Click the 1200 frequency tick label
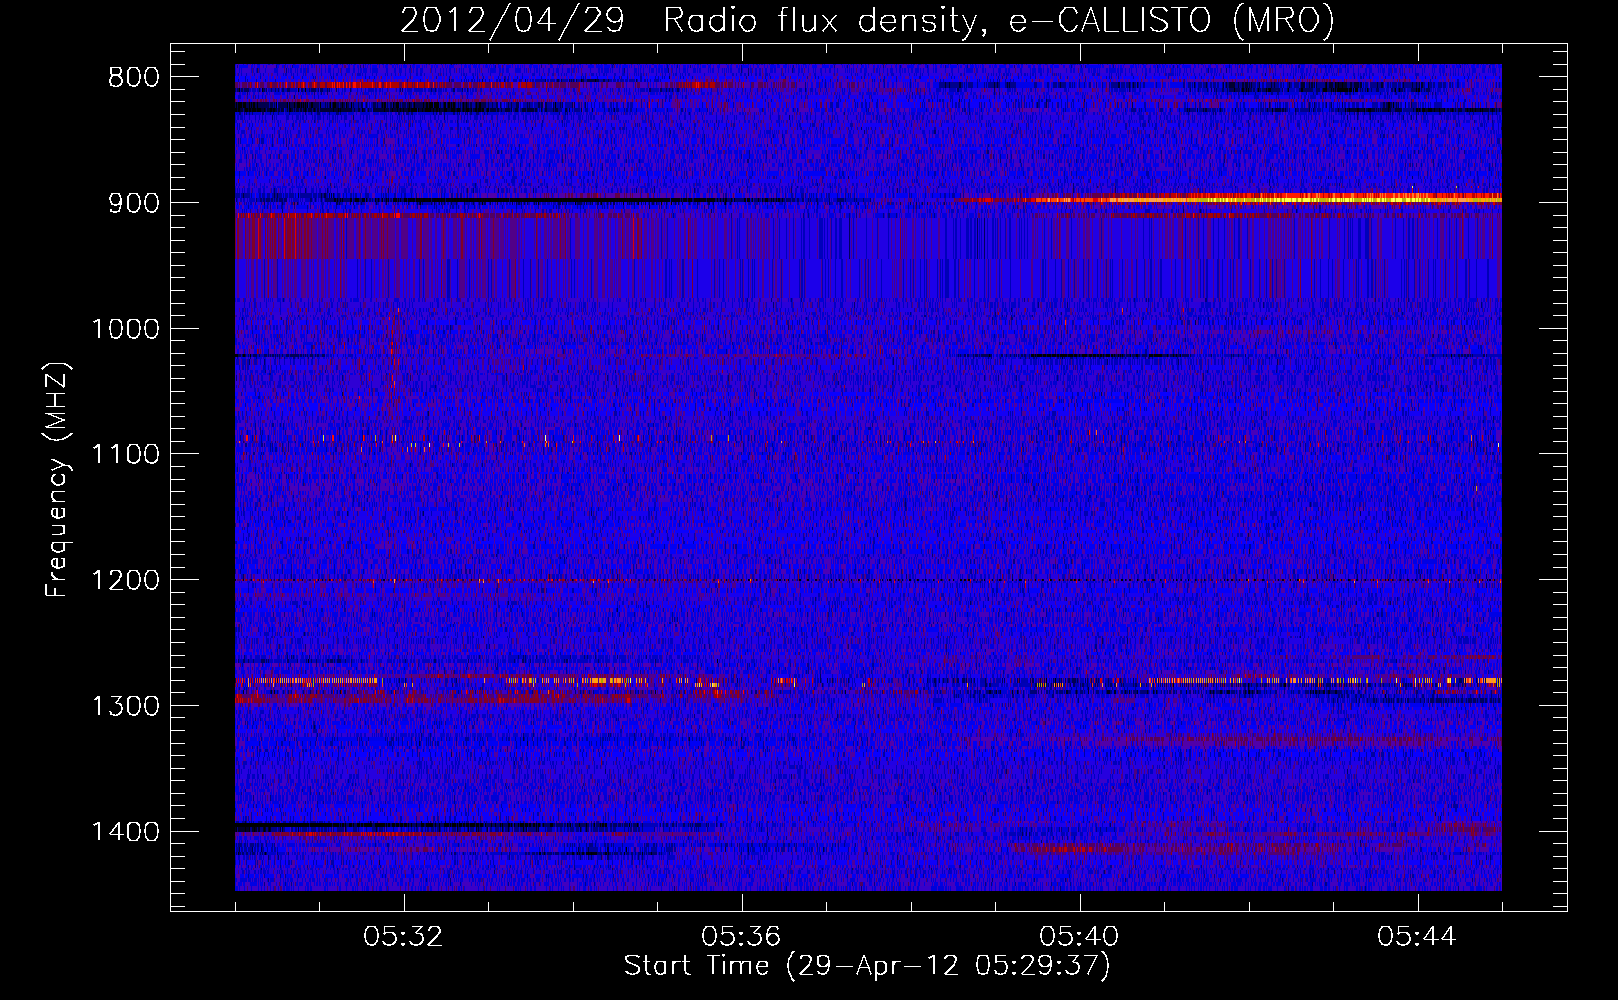 click(x=125, y=581)
